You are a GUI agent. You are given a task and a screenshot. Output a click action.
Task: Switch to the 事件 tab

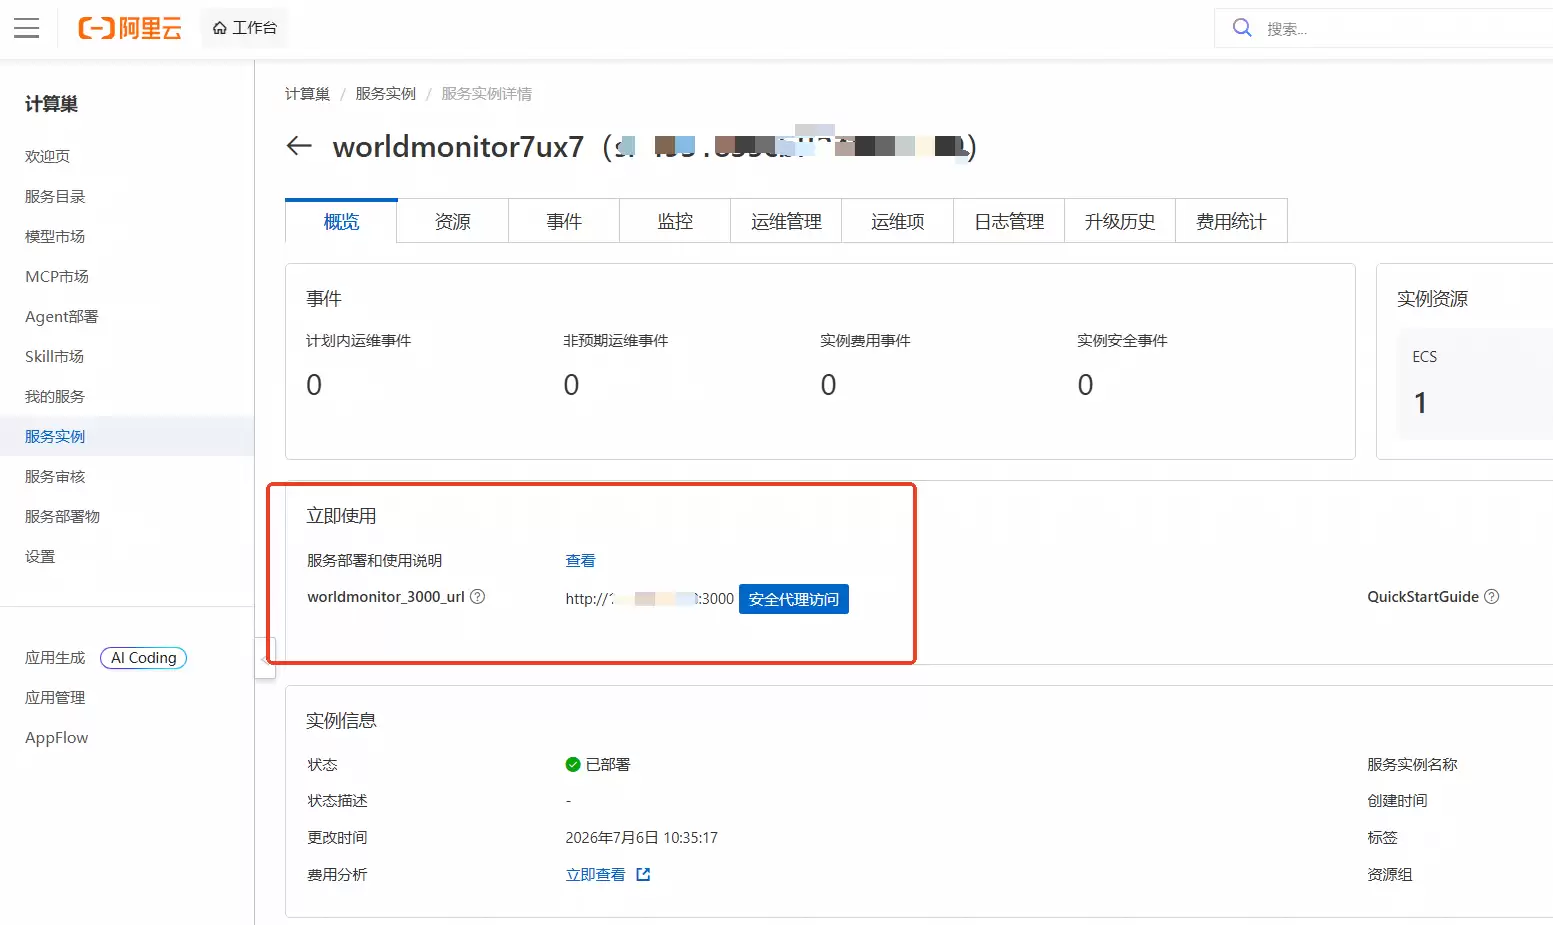point(564,221)
